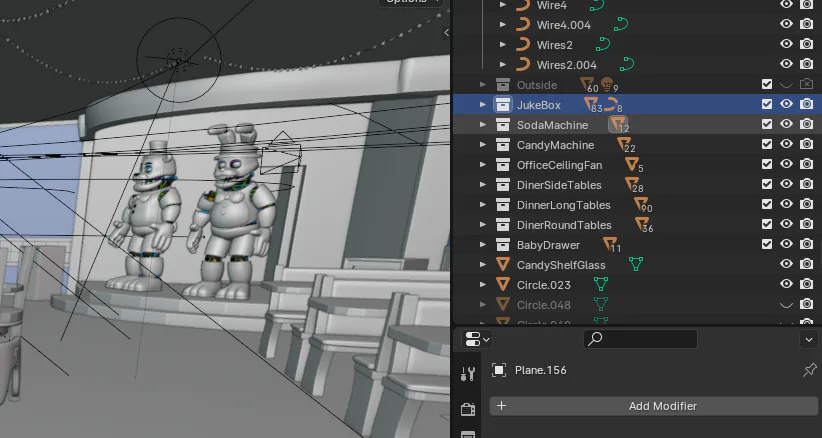Uncheck the SodaMachine view layer checkbox
822x438 pixels.
pos(766,124)
